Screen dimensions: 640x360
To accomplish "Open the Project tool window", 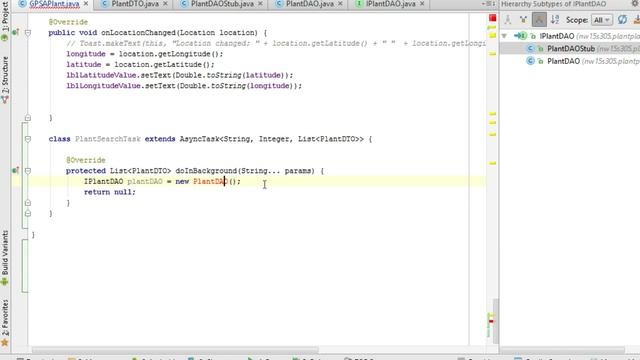I will [5, 20].
